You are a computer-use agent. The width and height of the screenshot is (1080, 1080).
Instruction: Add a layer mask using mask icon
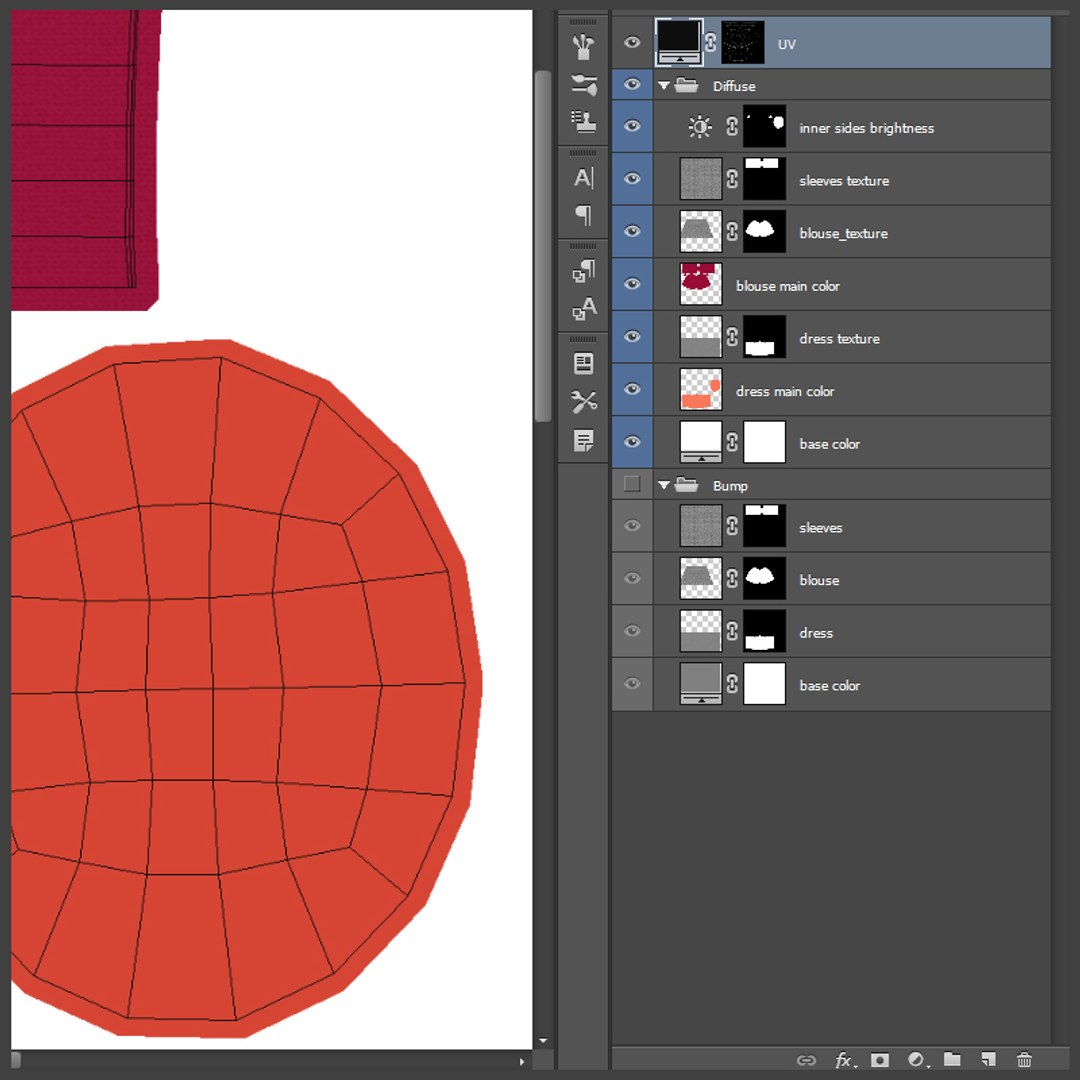pyautogui.click(x=880, y=1060)
